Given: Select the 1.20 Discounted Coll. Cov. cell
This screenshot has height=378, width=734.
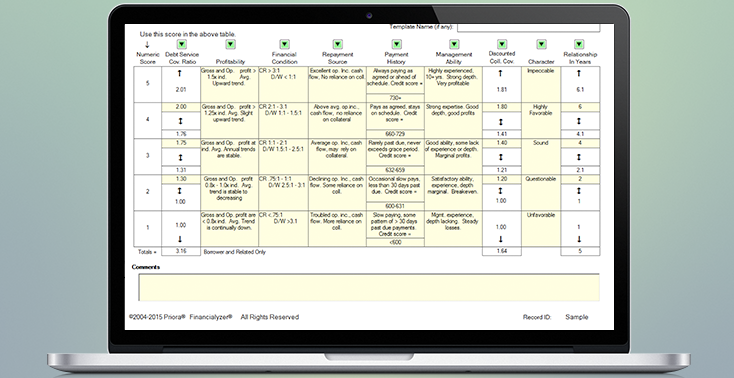Looking at the screenshot, I should 501,179.
